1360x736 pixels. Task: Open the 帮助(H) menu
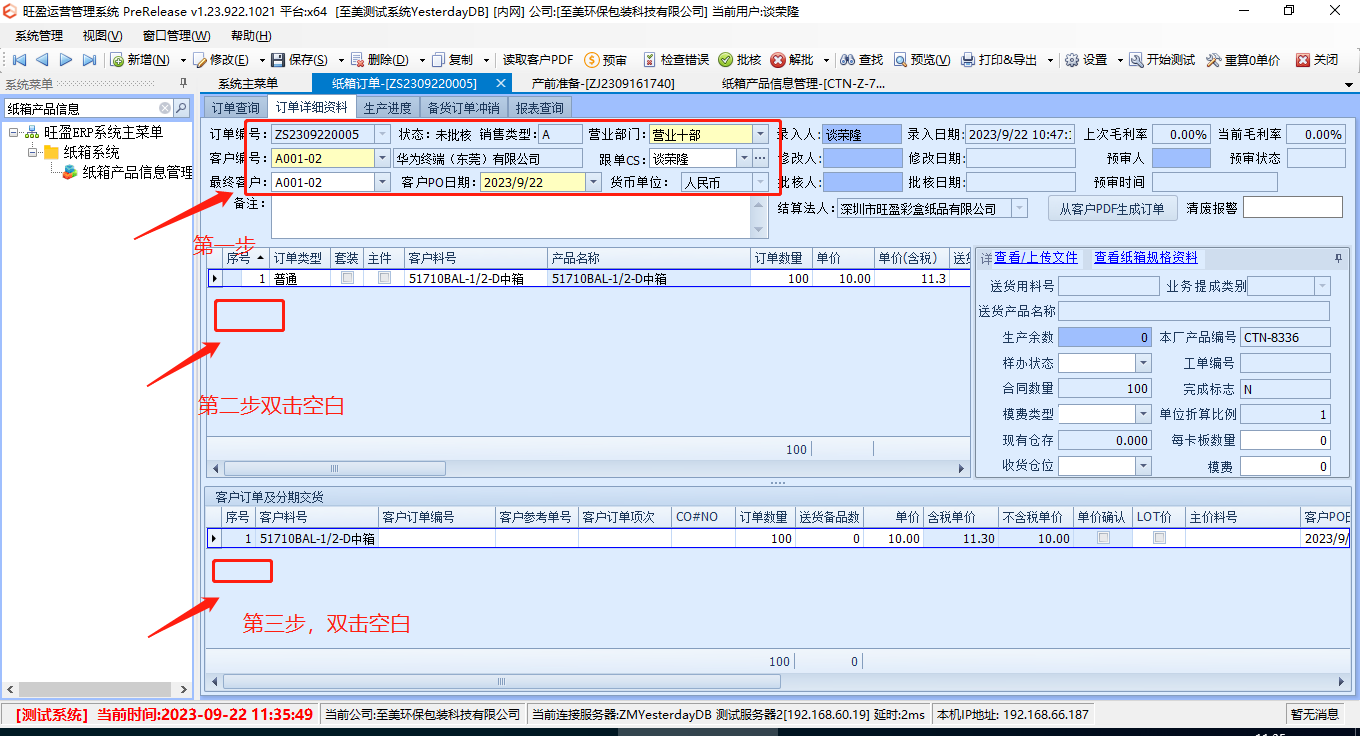pyautogui.click(x=249, y=35)
